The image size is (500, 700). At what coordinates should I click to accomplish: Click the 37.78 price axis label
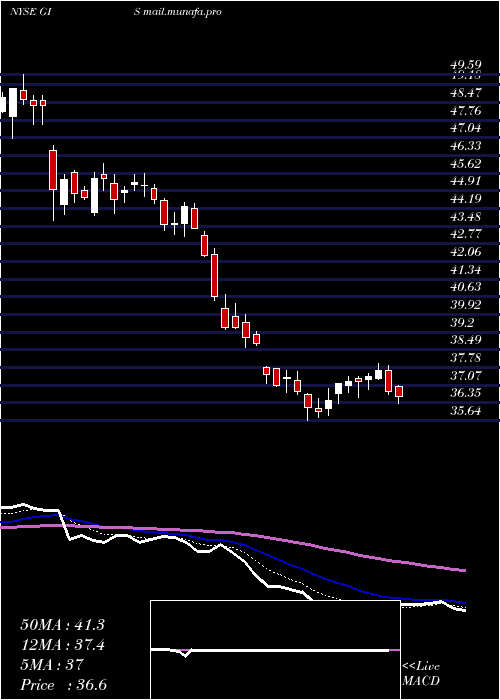click(x=465, y=358)
